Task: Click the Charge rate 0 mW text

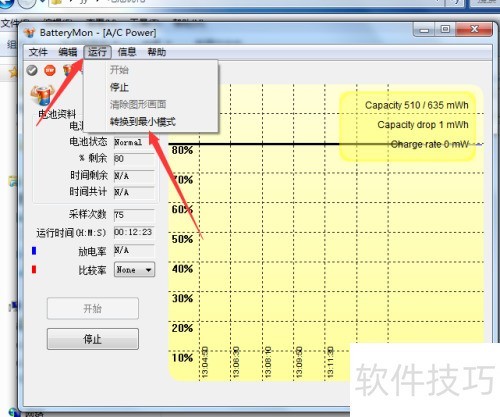Action: click(430, 144)
